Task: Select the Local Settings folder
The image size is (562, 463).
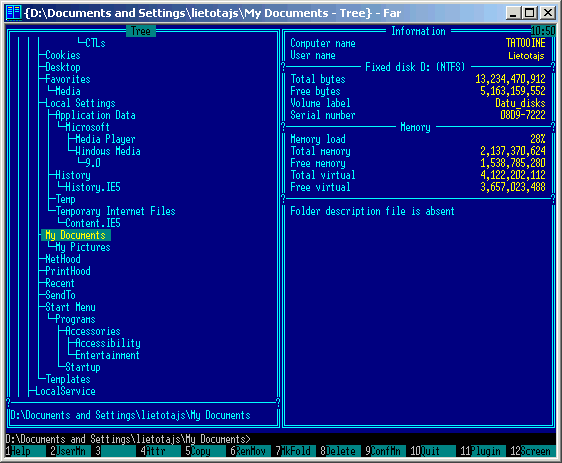Action: 80,103
